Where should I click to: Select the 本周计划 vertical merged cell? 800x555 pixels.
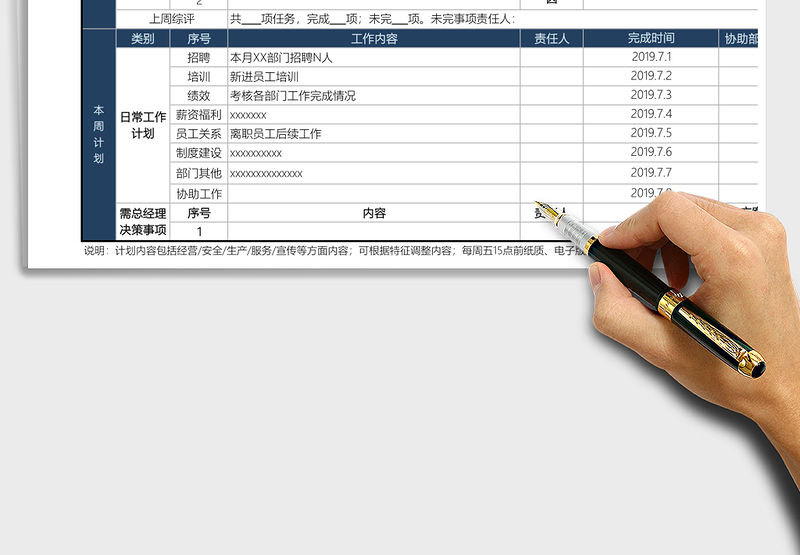98,135
